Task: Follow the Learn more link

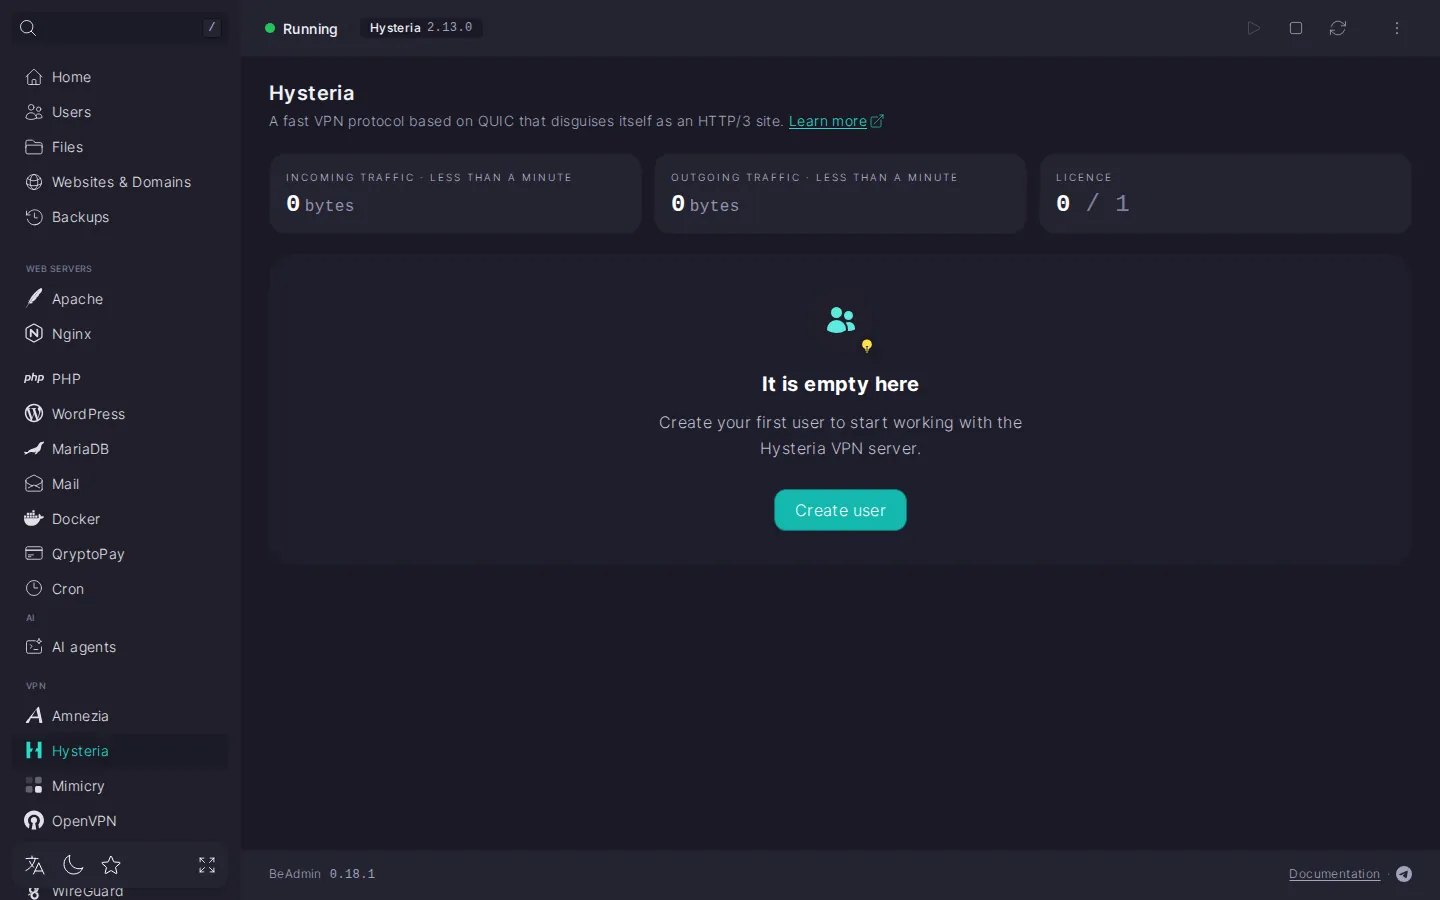Action: click(836, 121)
